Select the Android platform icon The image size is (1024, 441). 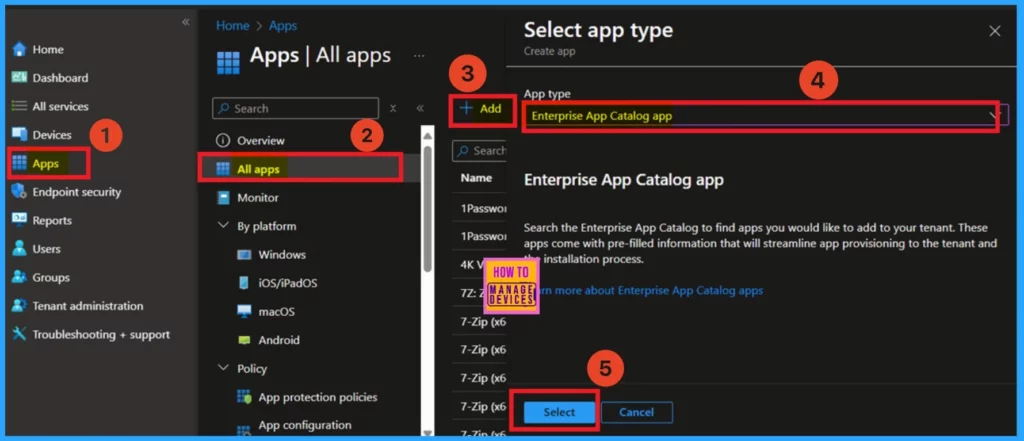pyautogui.click(x=244, y=340)
